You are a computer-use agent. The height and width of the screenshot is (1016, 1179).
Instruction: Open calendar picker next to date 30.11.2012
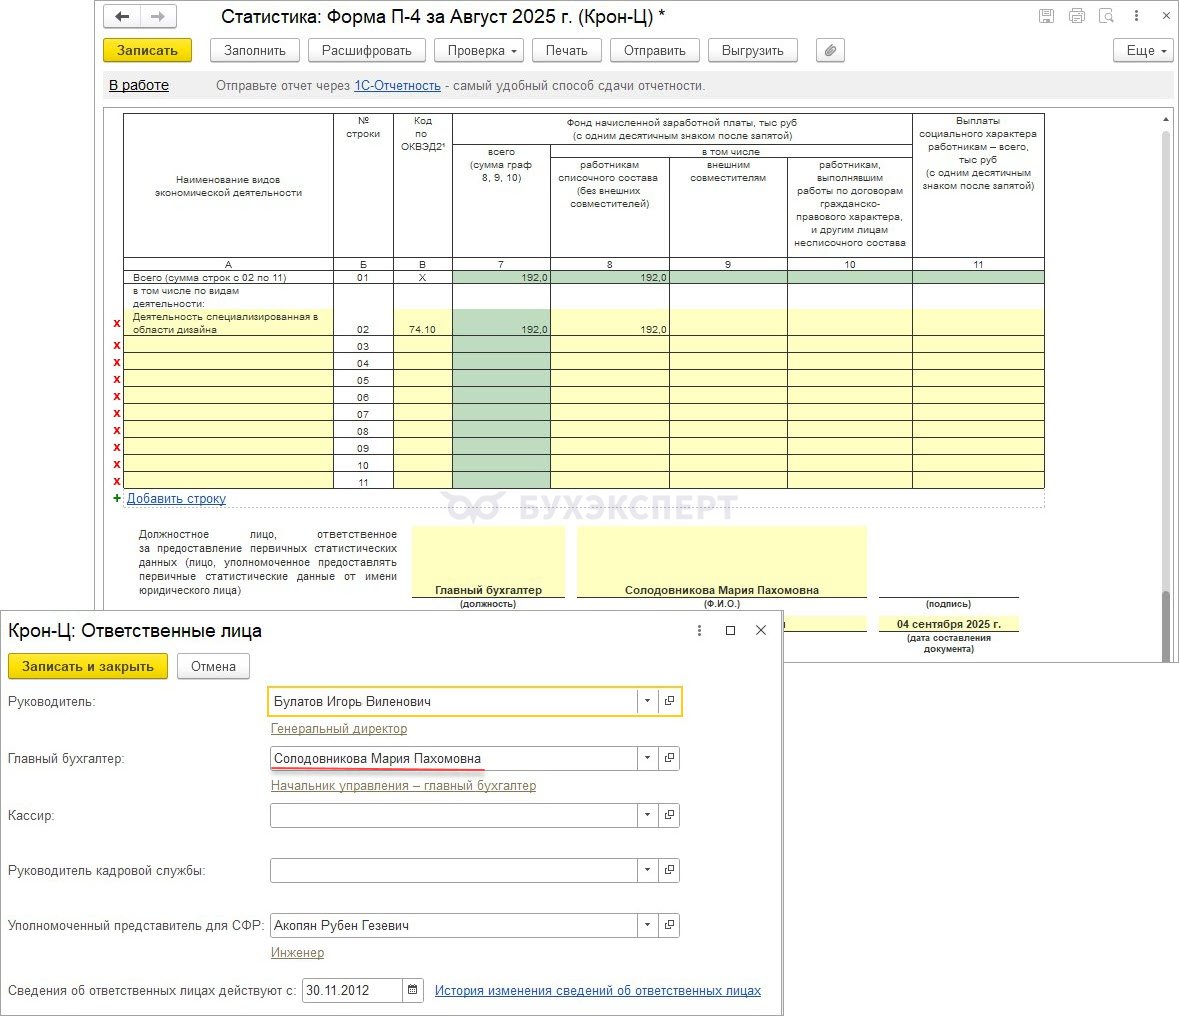[412, 990]
